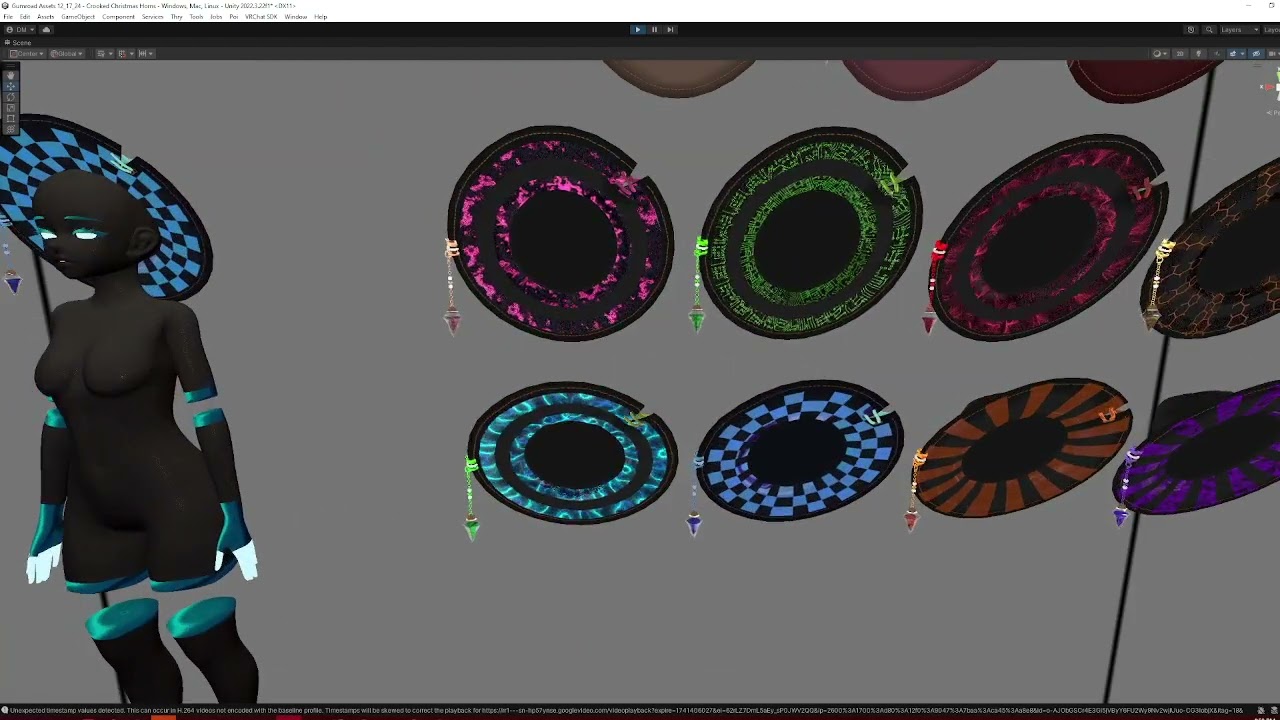This screenshot has width=1280, height=720.
Task: Open the grid visibility dropdown
Action: point(105,54)
